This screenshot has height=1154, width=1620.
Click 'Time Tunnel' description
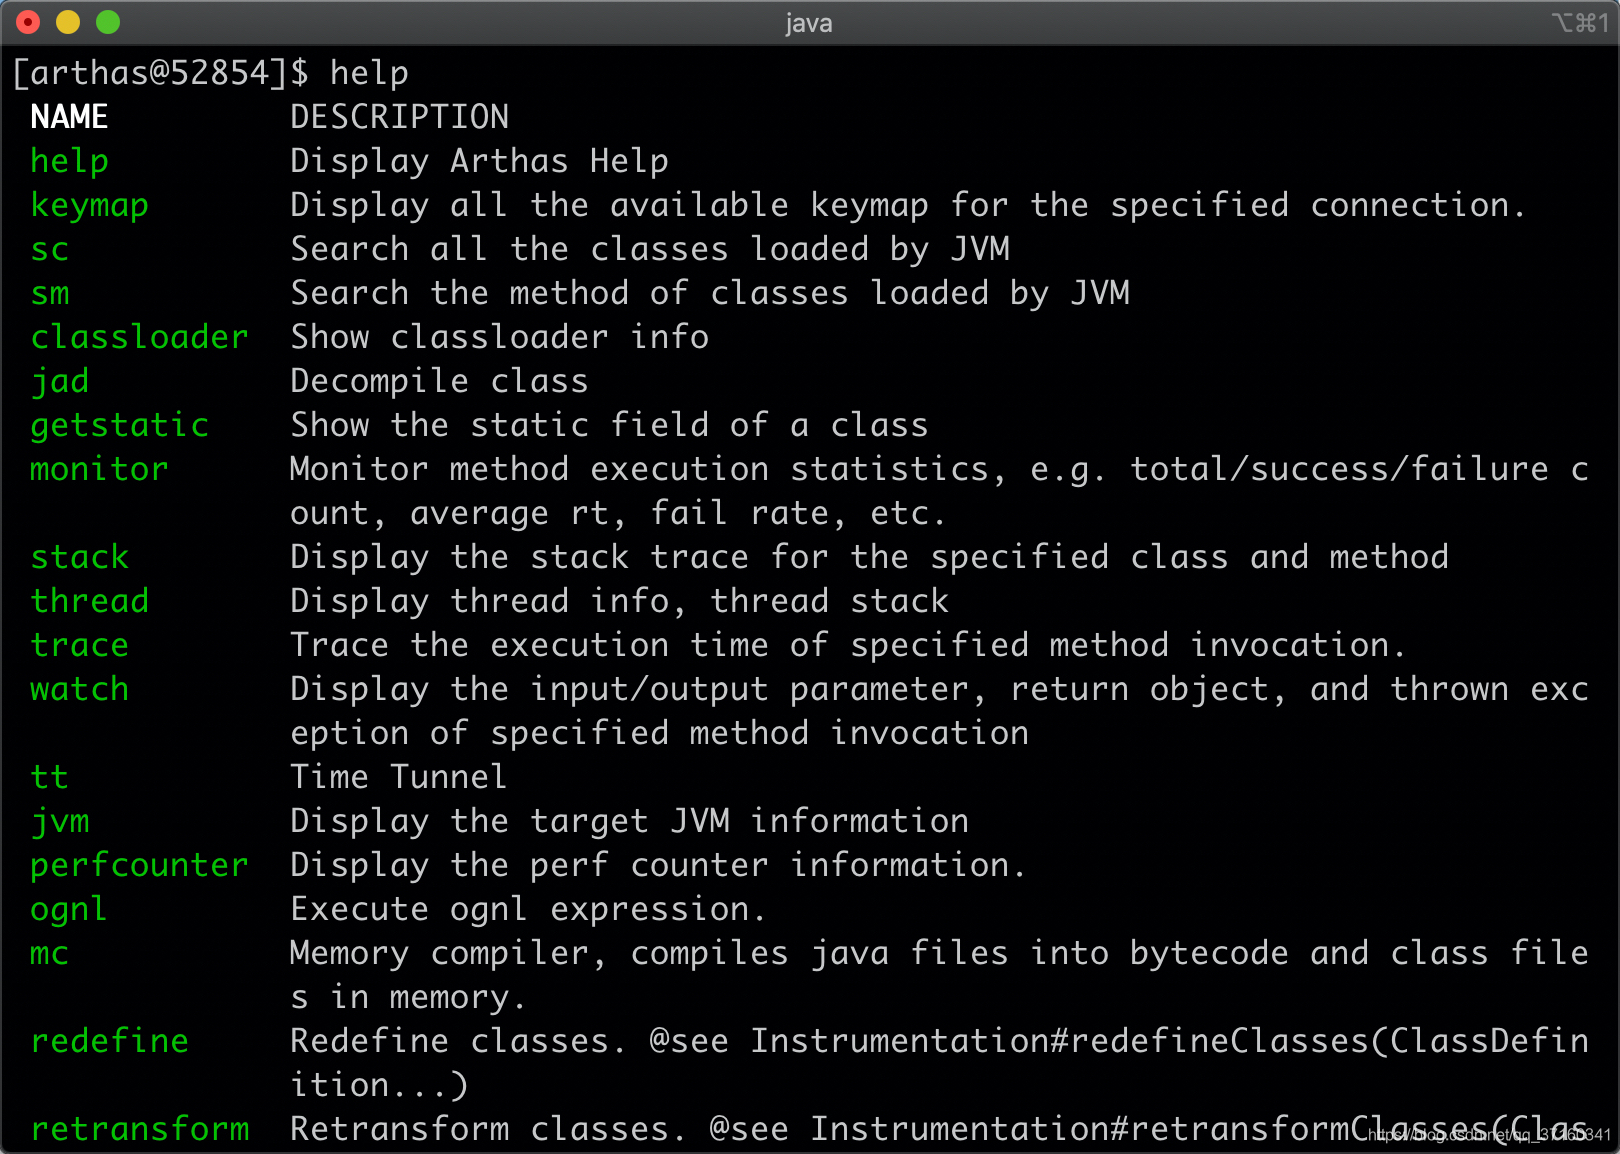tap(399, 777)
